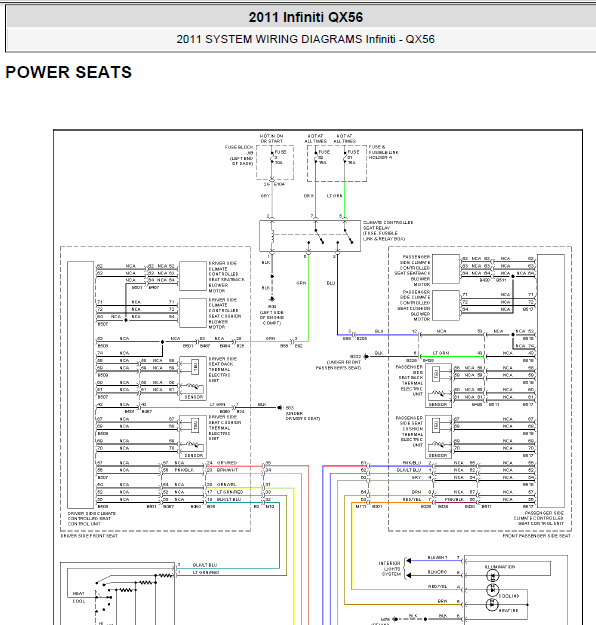The width and height of the screenshot is (596, 625).
Task: Click the "GRN/YEL" wire label at pin 20
Action: coord(227,485)
